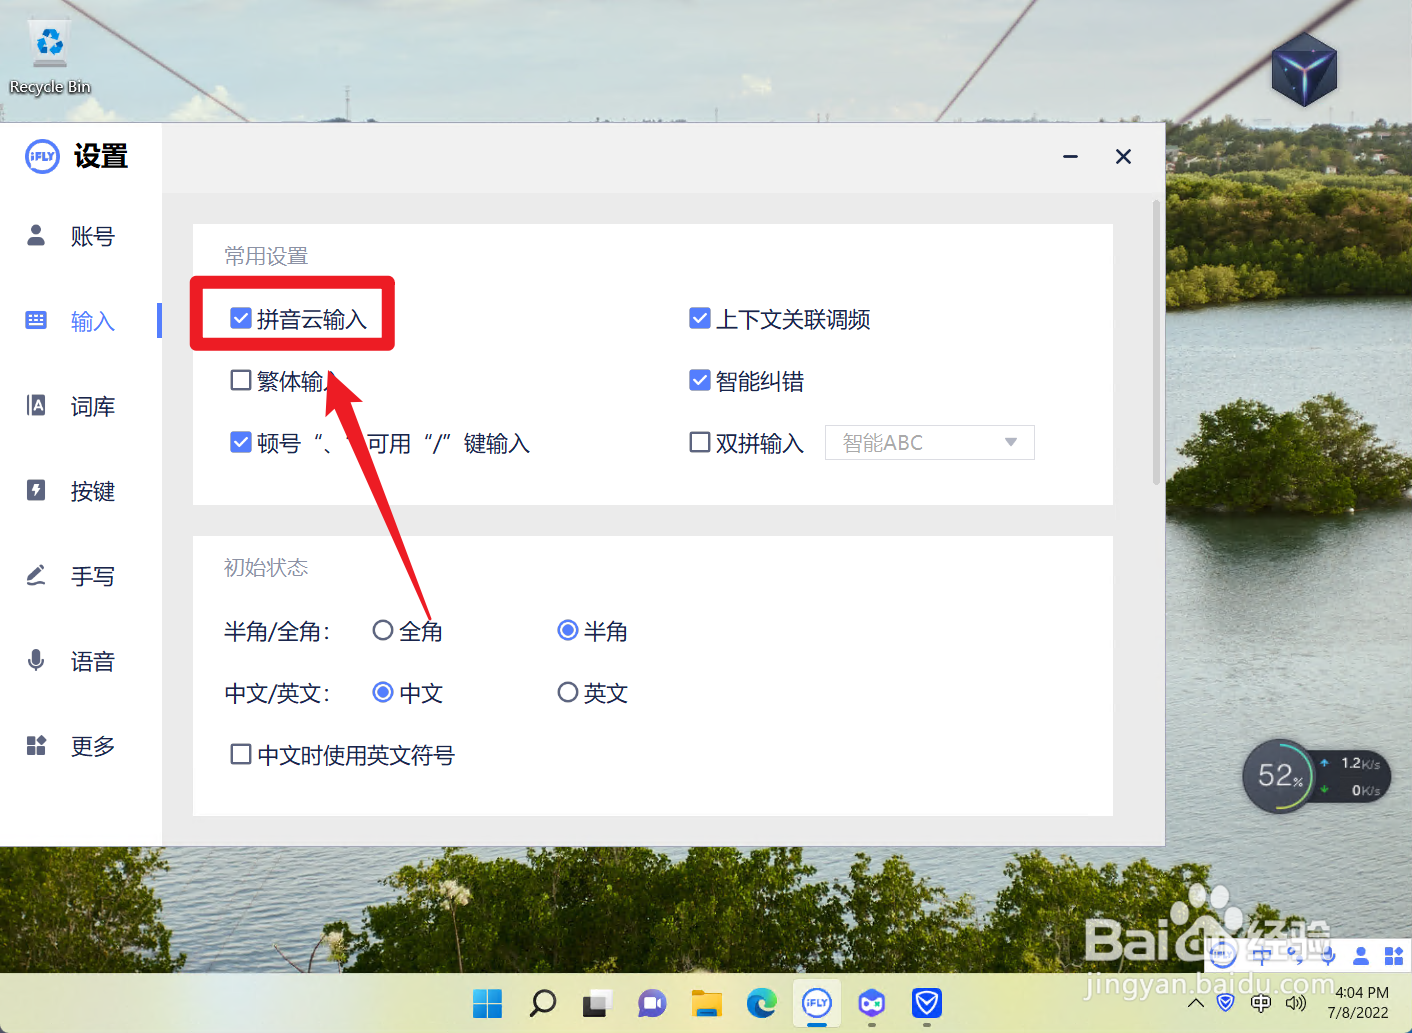
Task: Click the 半角/全角: label
Action: [x=277, y=631]
